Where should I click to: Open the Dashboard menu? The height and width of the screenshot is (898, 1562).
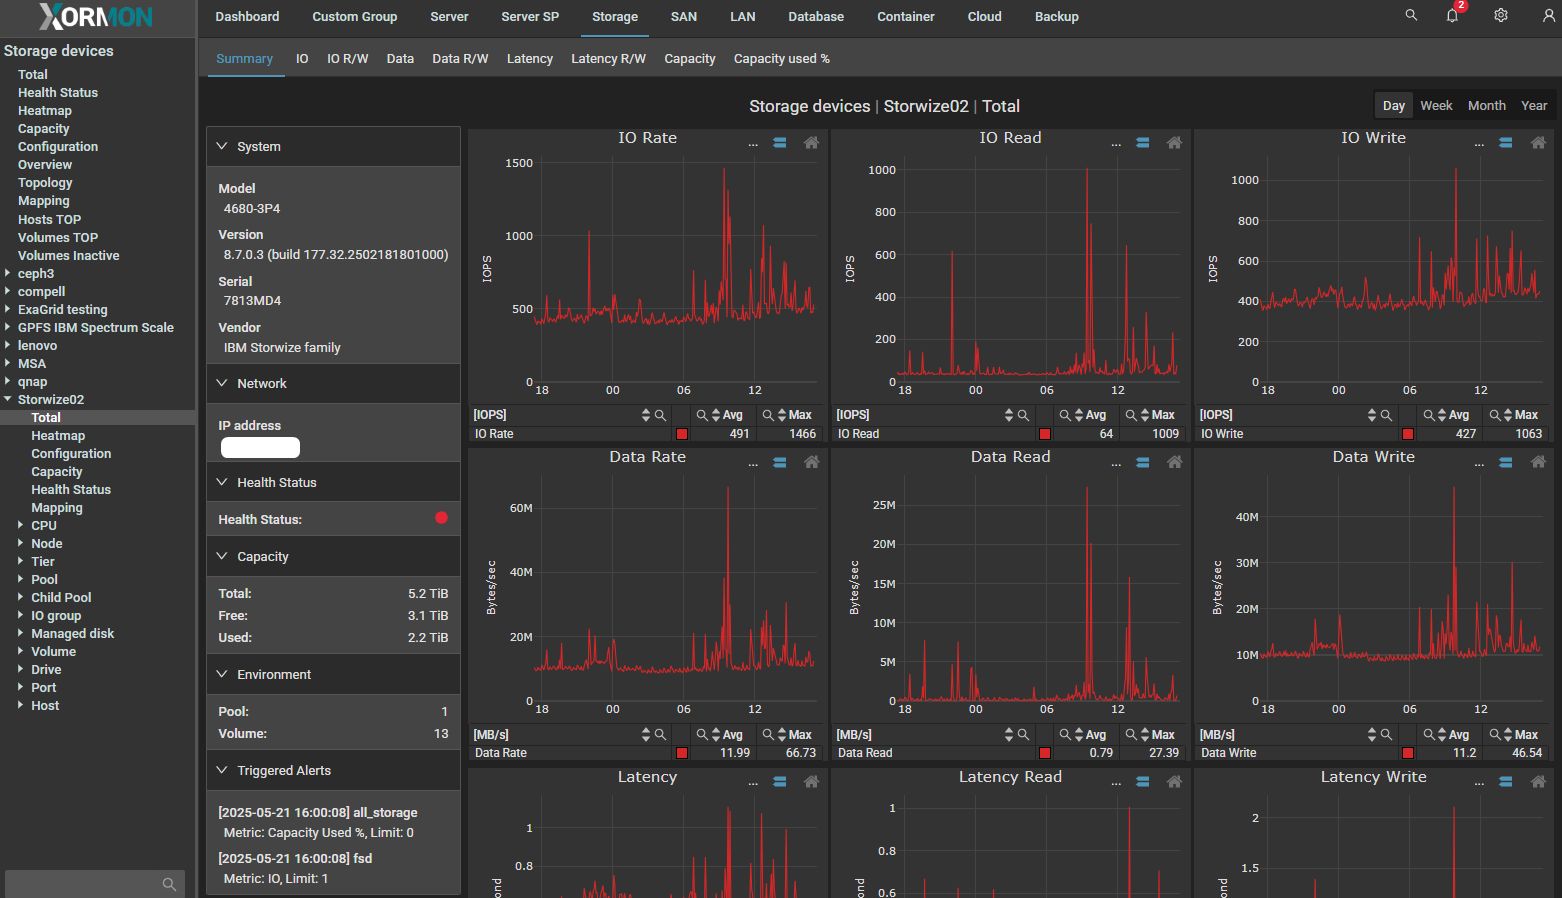click(247, 17)
